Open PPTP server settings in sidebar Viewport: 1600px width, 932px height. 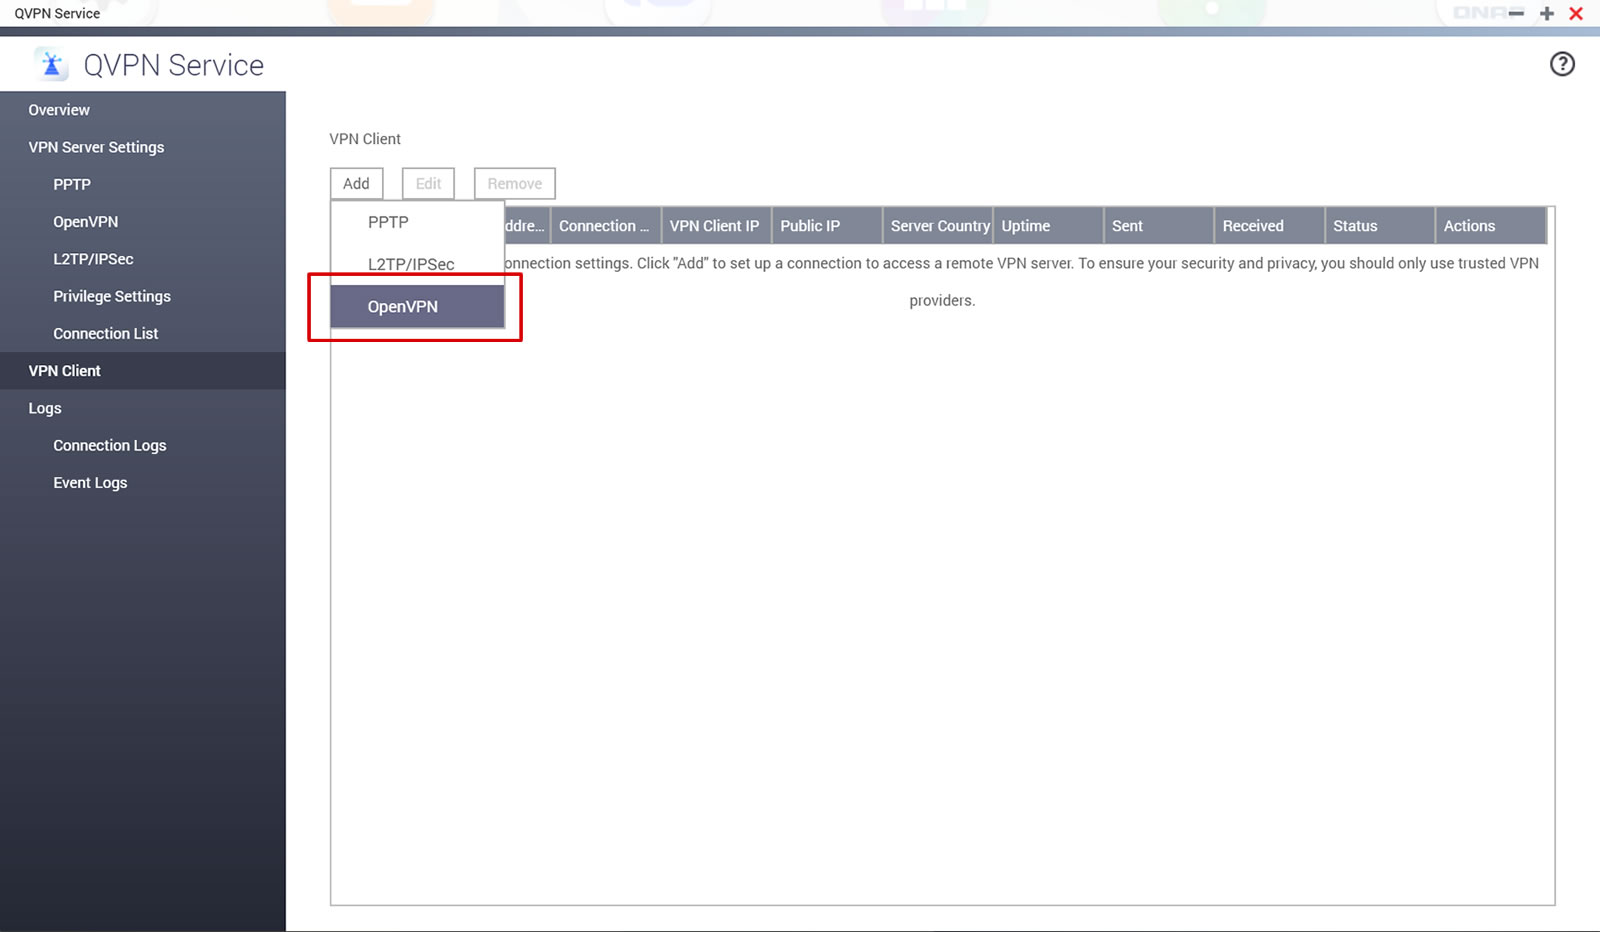pos(143,184)
